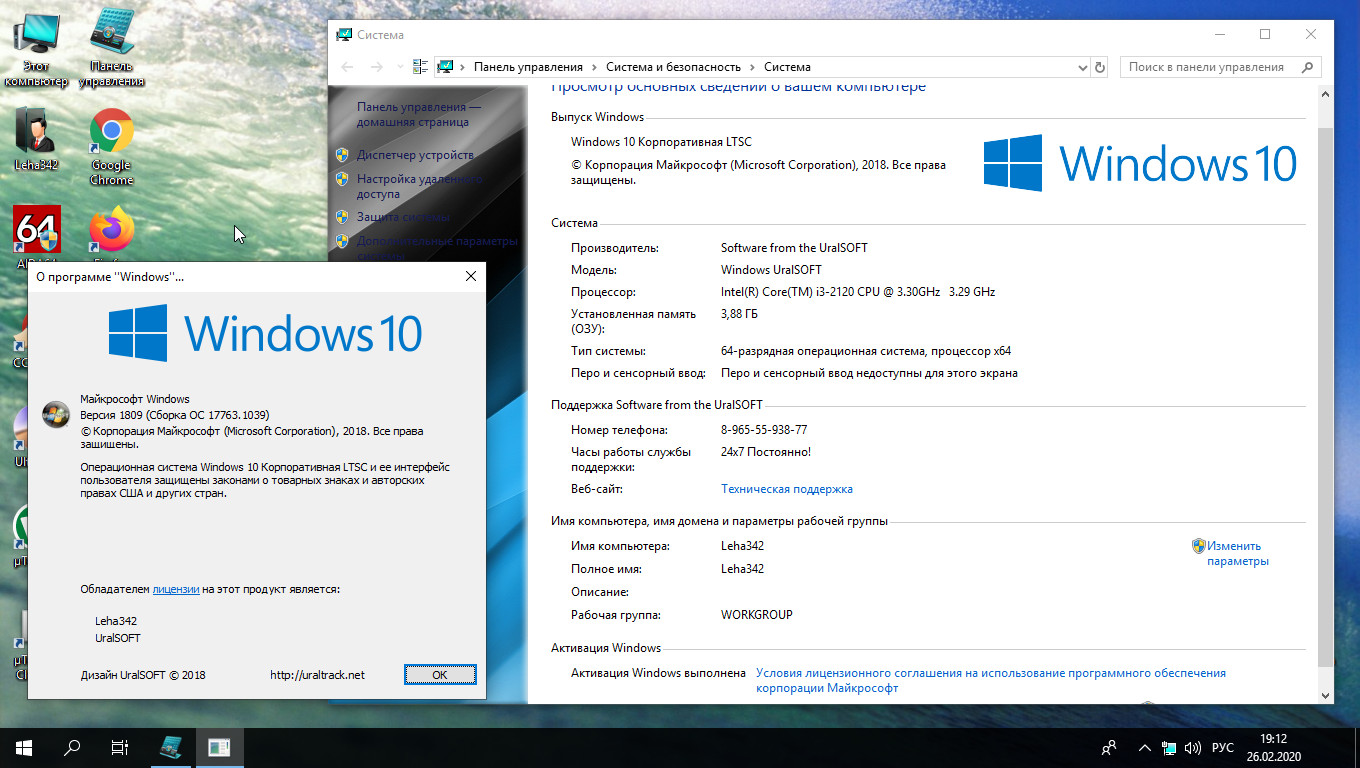This screenshot has height=768, width=1360.
Task: Click the Система window title icon
Action: (x=343, y=35)
